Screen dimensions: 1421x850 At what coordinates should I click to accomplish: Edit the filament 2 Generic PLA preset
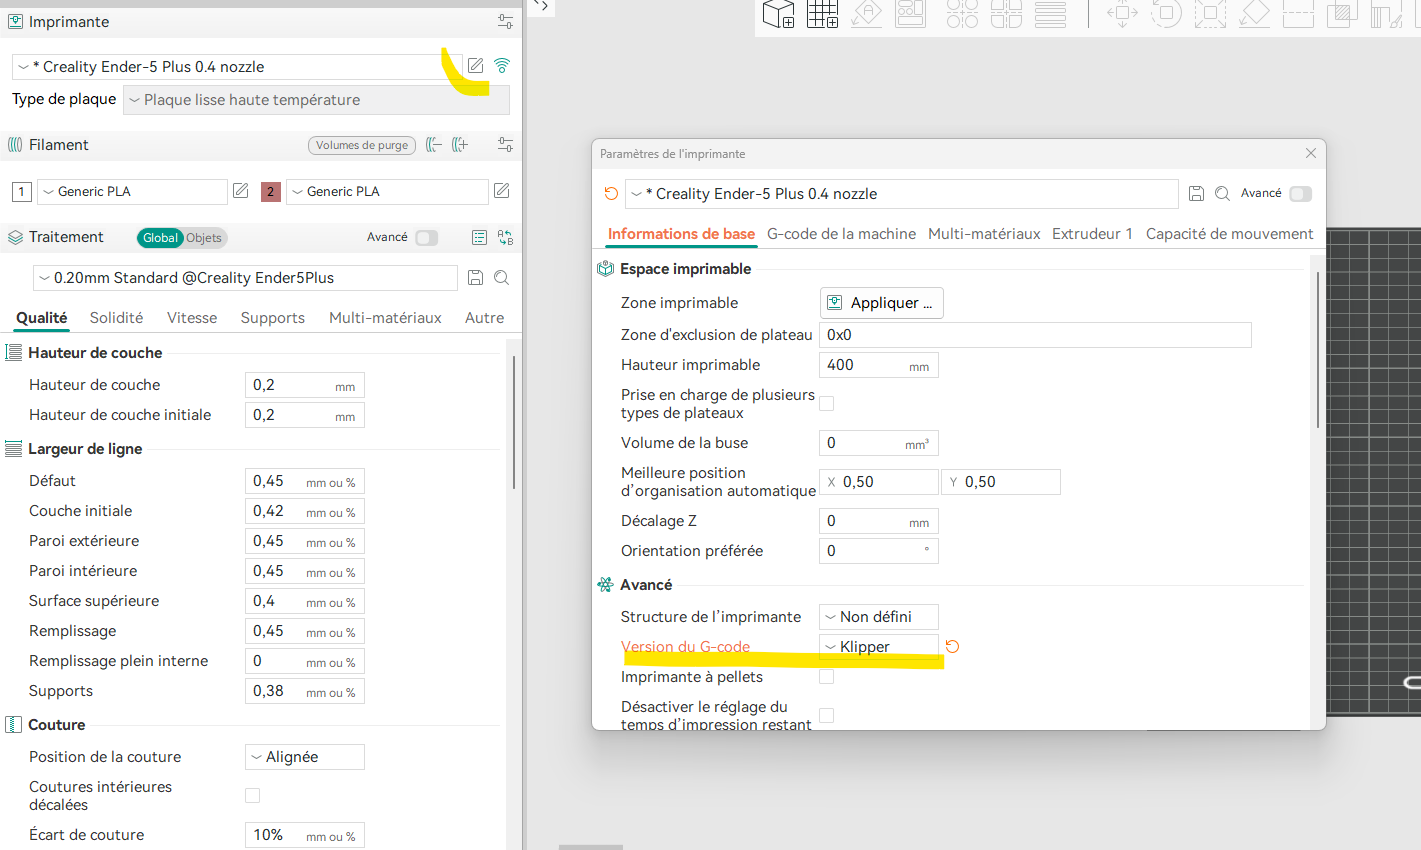tap(502, 191)
